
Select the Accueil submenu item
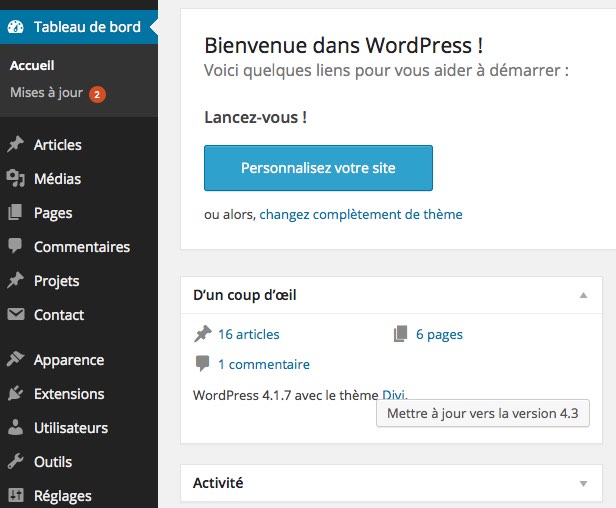coord(32,65)
